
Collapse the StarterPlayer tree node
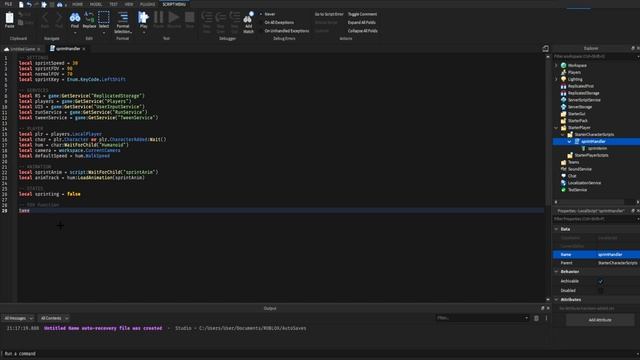(x=556, y=128)
